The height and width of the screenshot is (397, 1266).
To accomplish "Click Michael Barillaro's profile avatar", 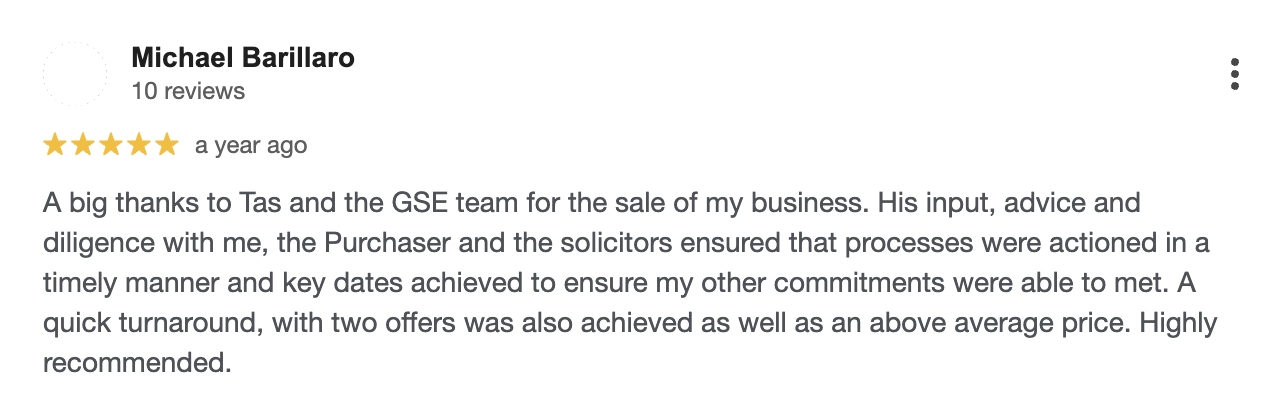I will pos(75,74).
